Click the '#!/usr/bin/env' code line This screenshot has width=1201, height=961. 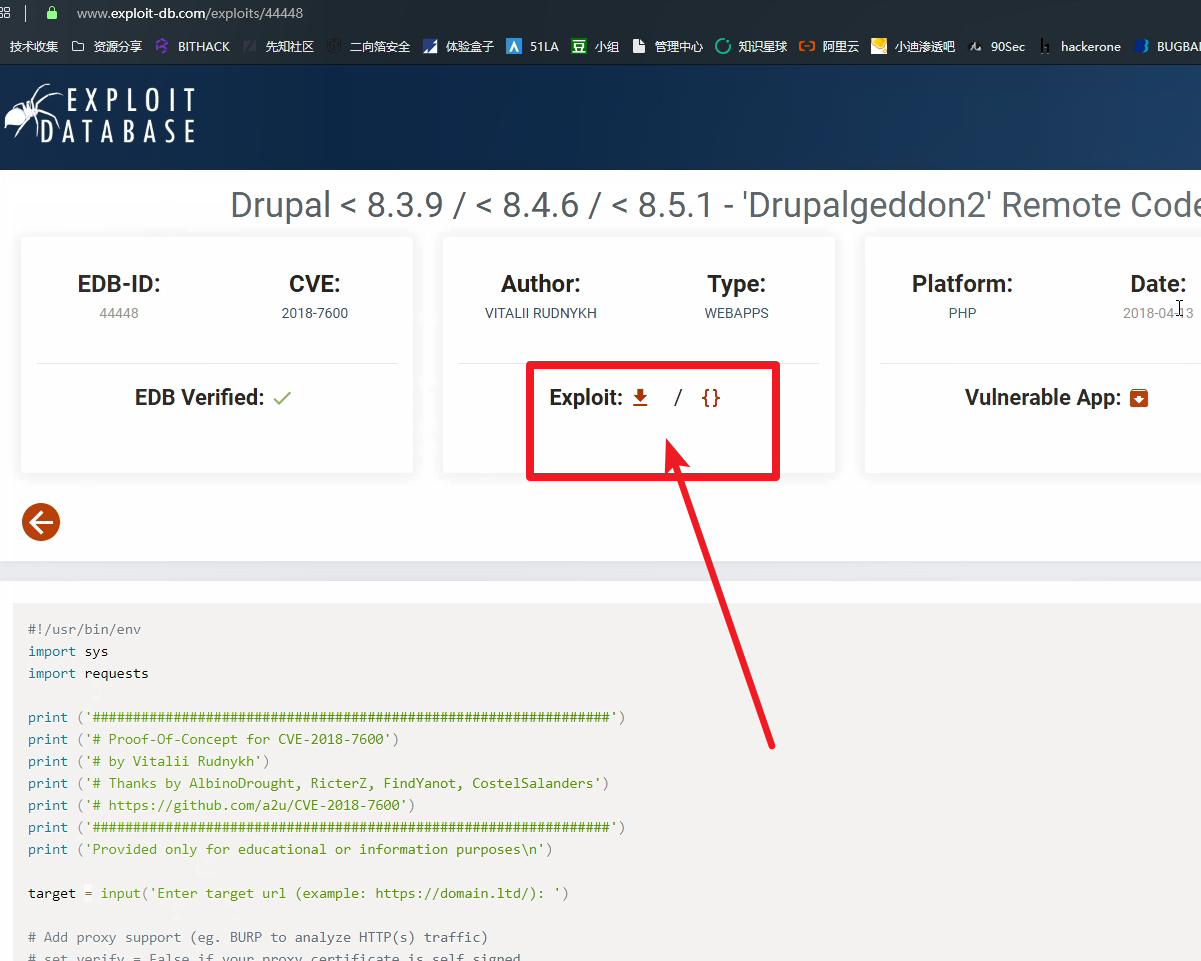(84, 629)
